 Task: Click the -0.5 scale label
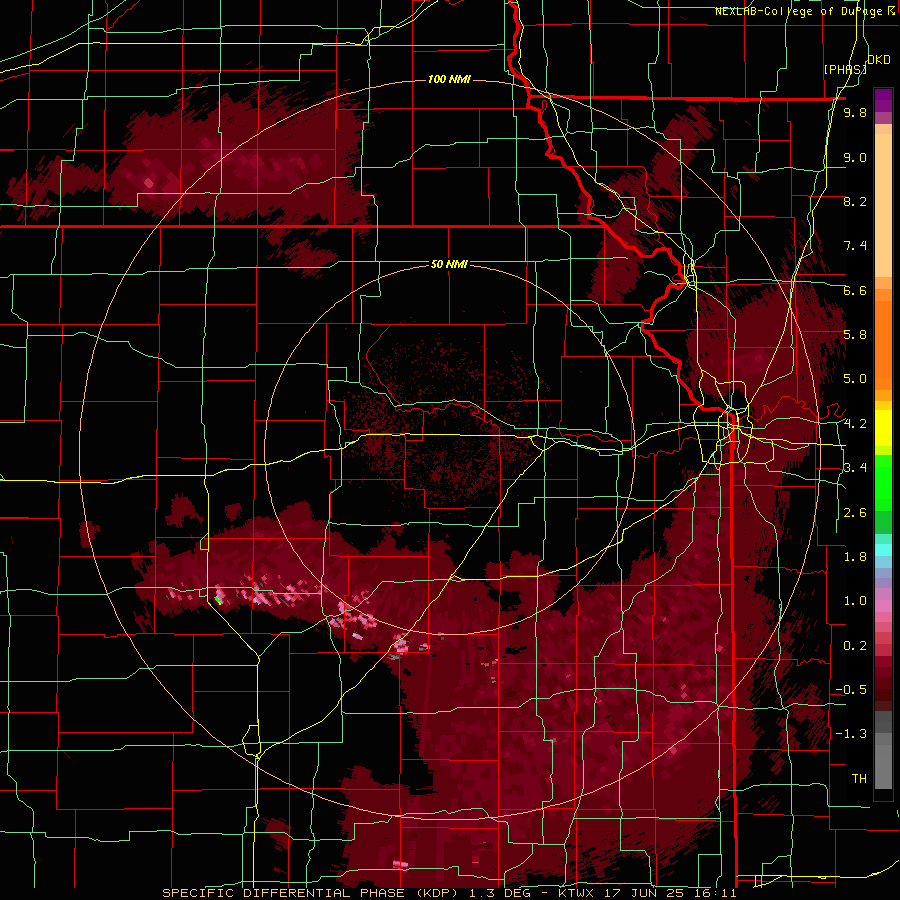pyautogui.click(x=851, y=690)
